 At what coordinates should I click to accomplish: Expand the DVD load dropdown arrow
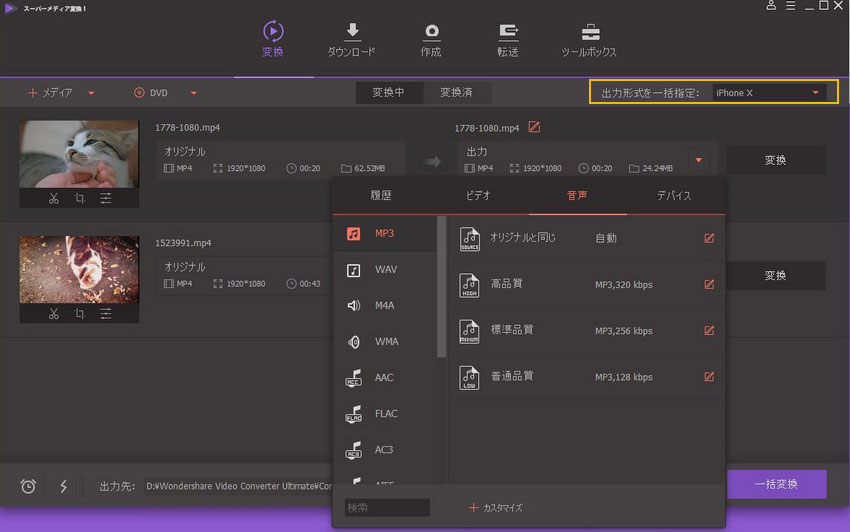click(x=194, y=93)
